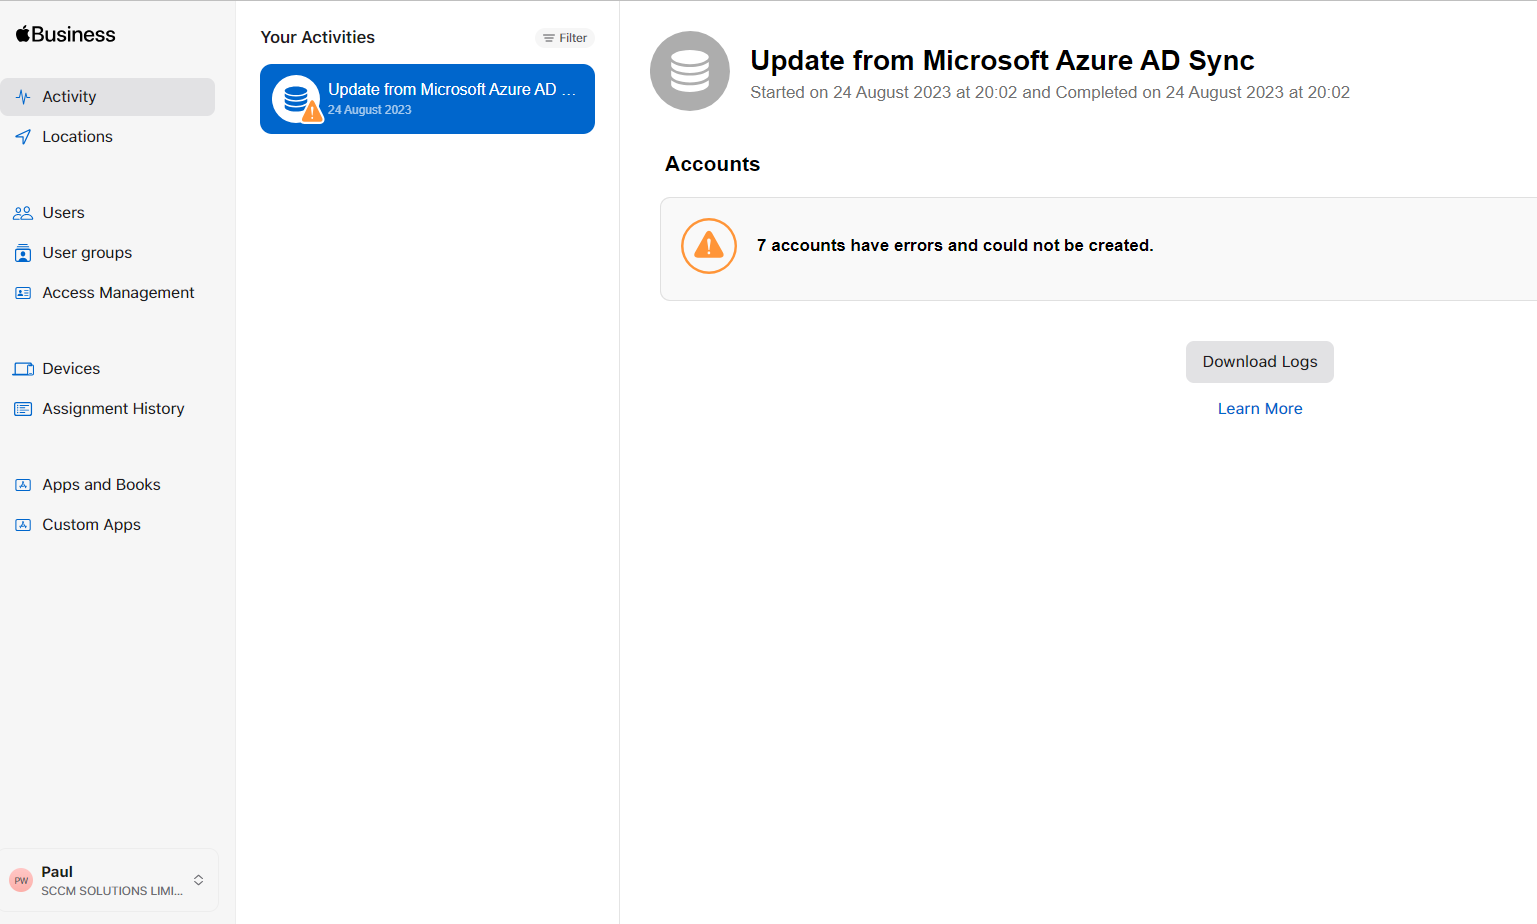Screen dimensions: 1537x924
Task: Click the Users sidebar icon
Action: pyautogui.click(x=22, y=212)
